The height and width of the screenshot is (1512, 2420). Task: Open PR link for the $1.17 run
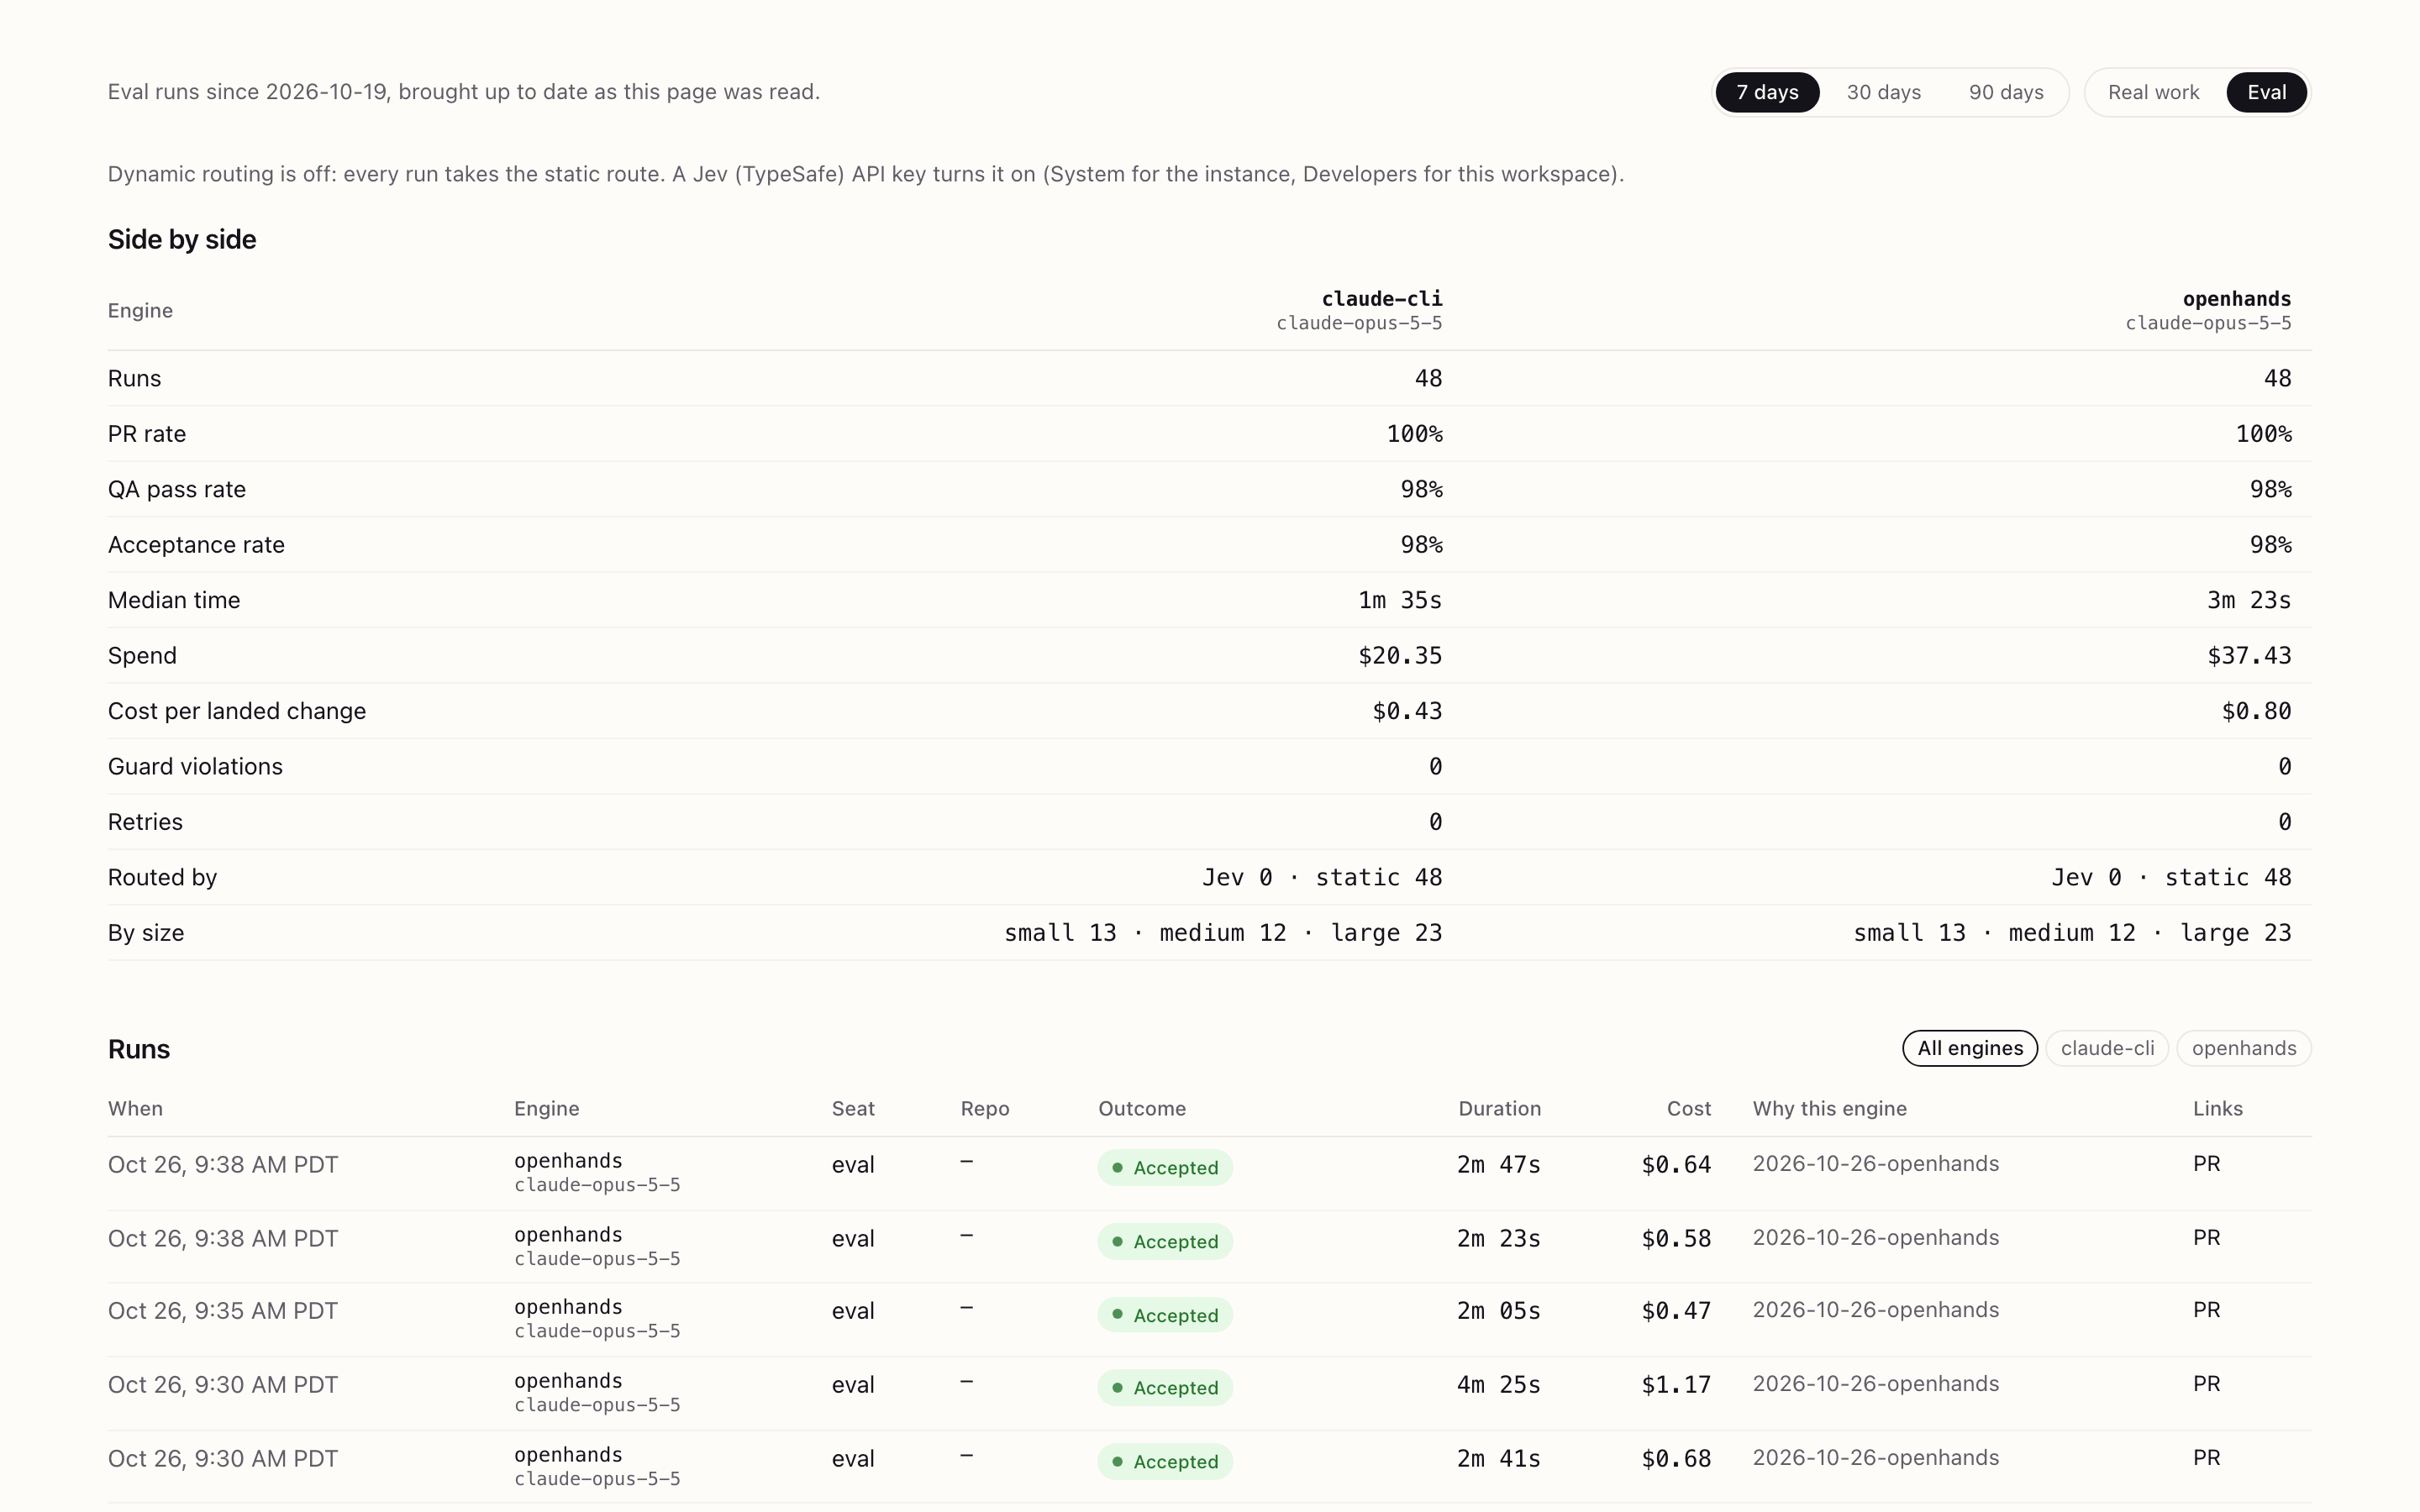[2206, 1384]
